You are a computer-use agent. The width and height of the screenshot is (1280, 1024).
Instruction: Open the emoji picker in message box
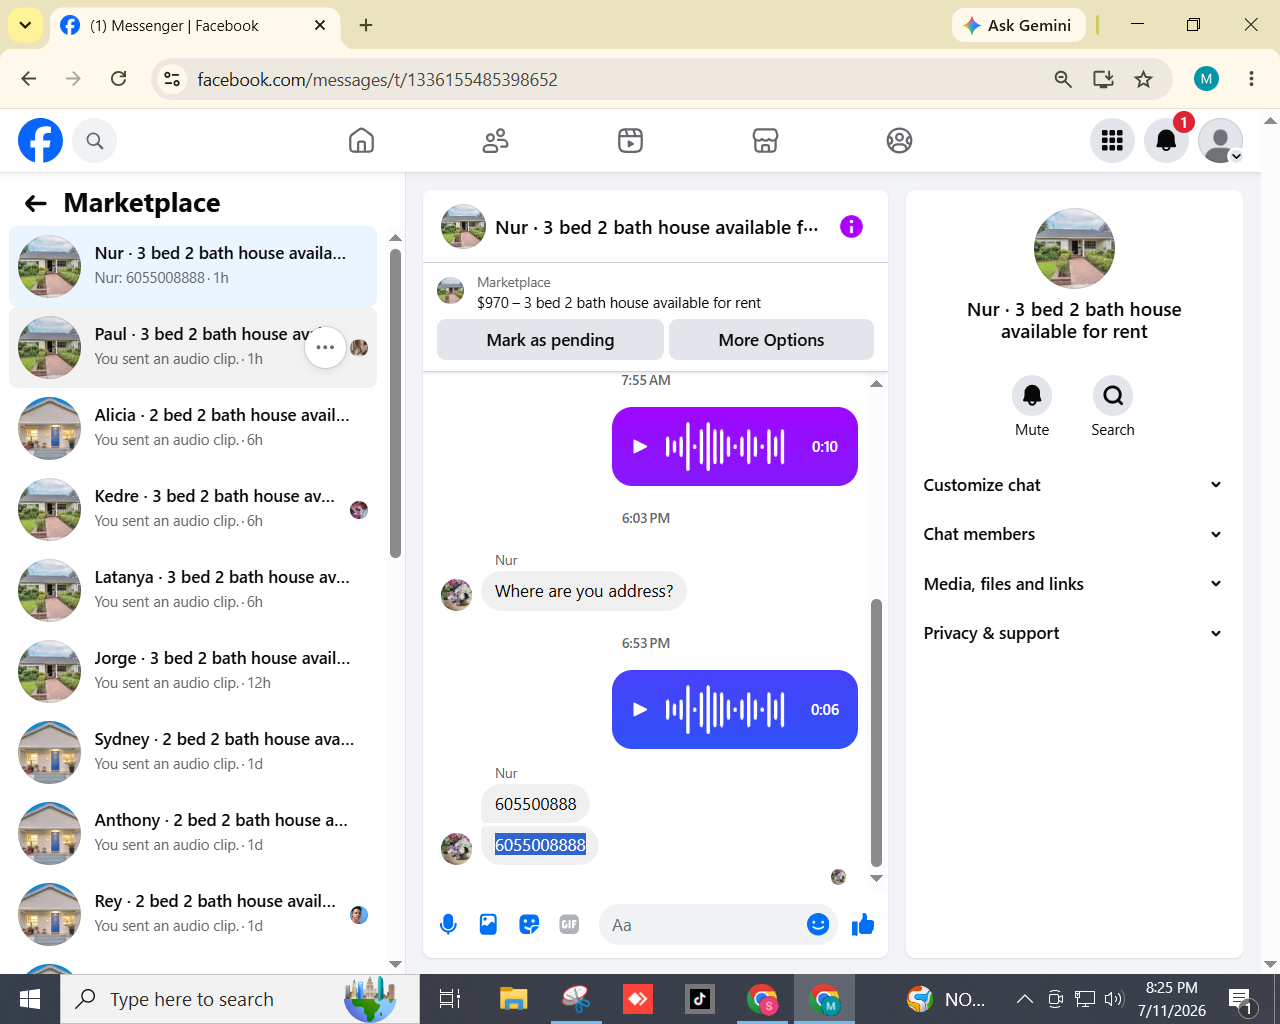click(818, 925)
